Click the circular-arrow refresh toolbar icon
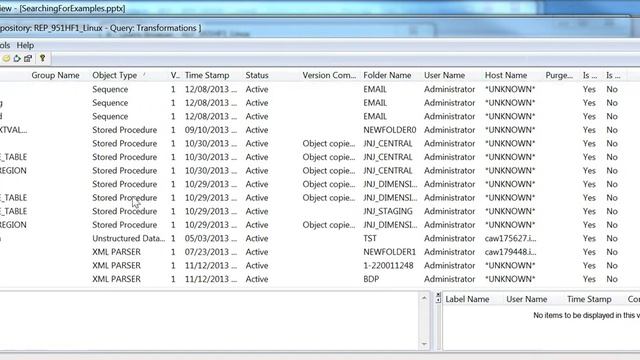Viewport: 640px width, 360px height. coord(17,59)
